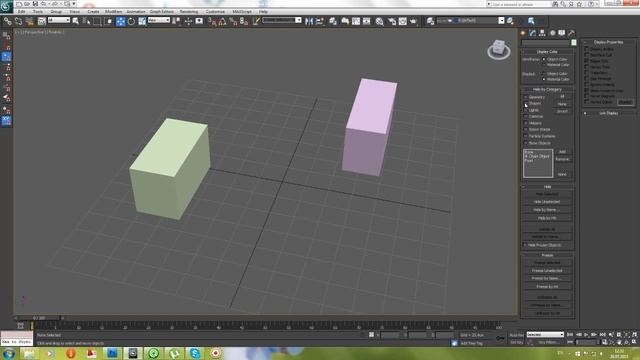Open the Create menu
Screen dimensions: 640x360
[93, 11]
